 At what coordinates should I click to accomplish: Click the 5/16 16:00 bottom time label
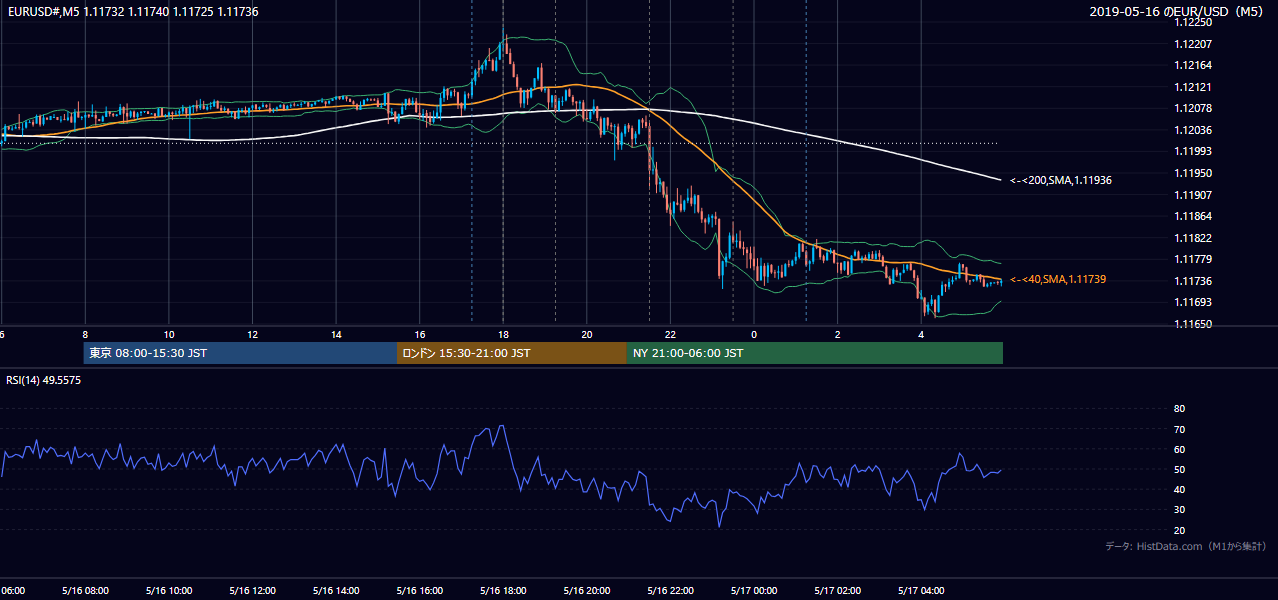coord(419,591)
